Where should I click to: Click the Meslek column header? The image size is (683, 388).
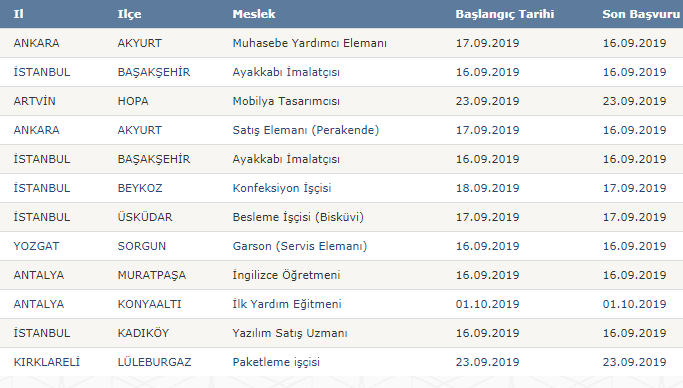[254, 14]
